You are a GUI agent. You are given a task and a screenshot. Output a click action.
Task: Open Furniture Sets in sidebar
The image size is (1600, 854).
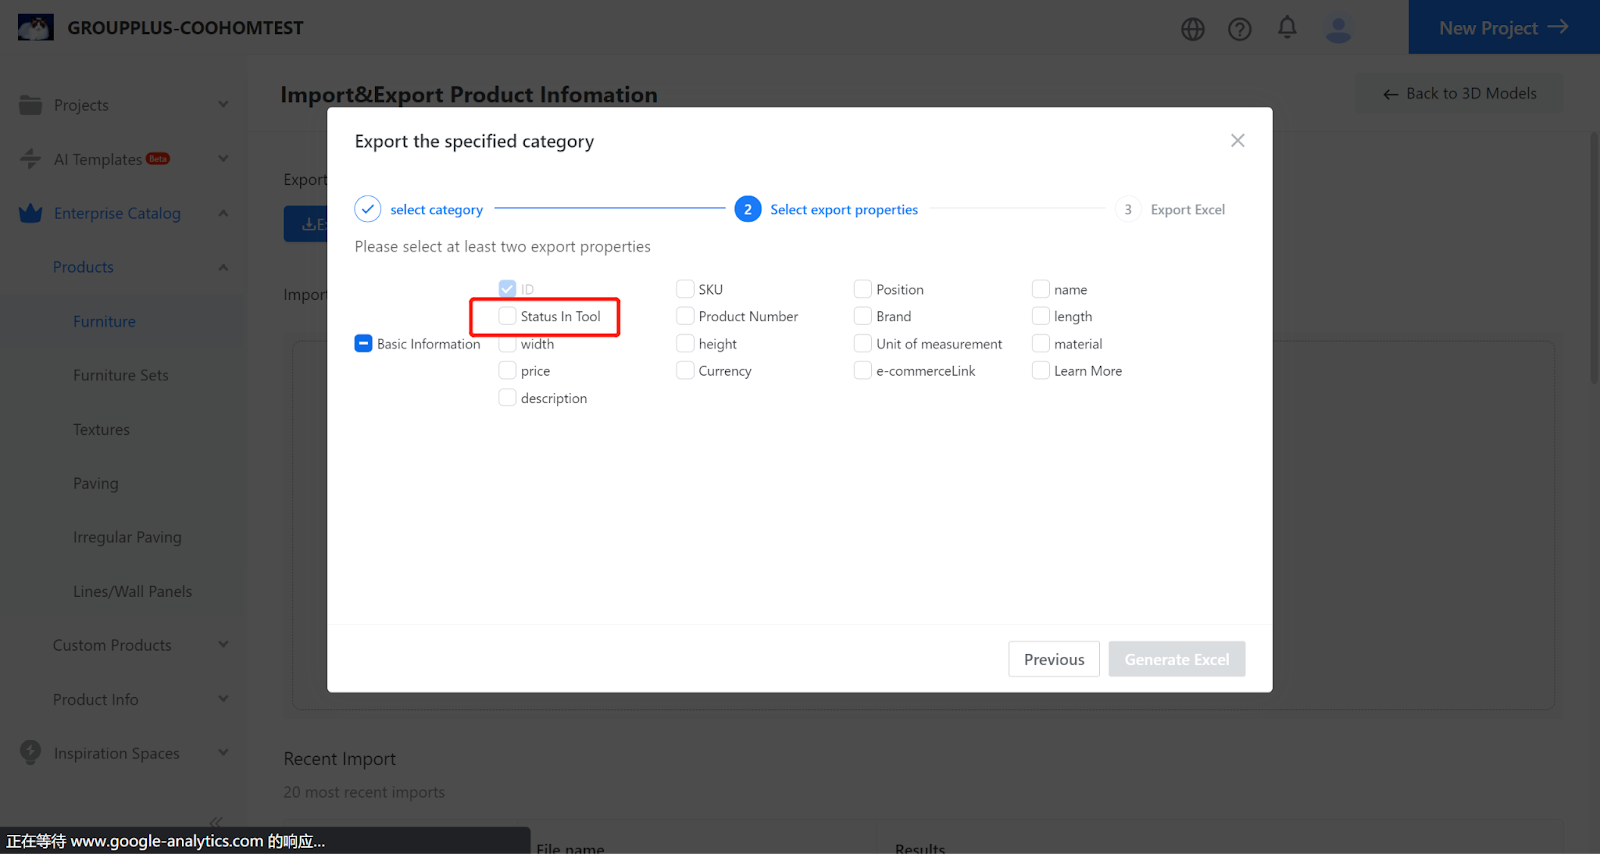tap(121, 375)
